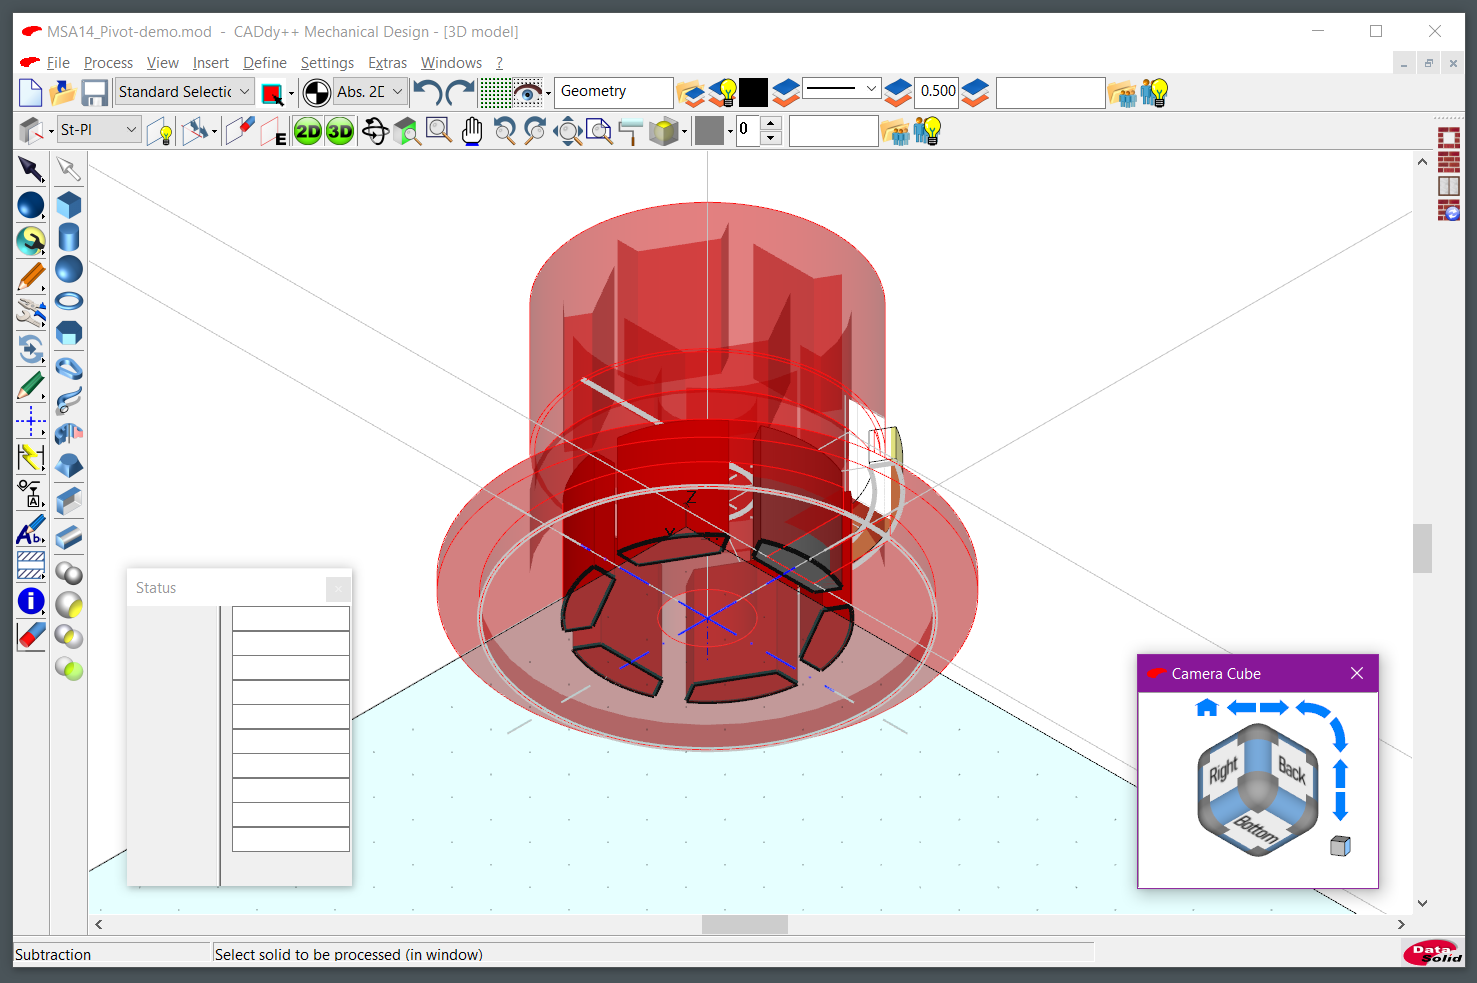Click the hatching pattern tool icon
The width and height of the screenshot is (1477, 983).
coord(31,566)
